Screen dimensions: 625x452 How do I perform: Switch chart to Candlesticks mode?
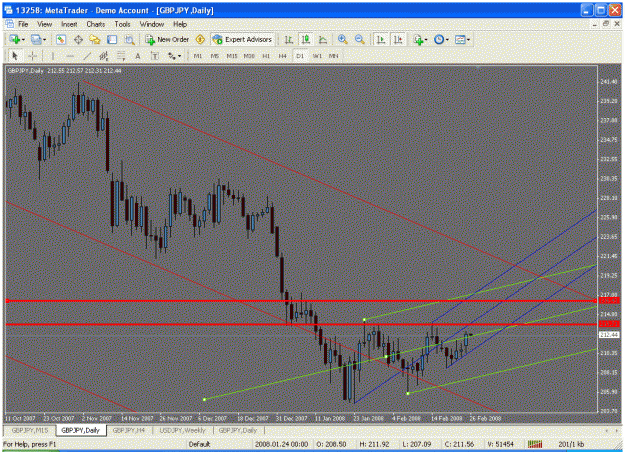click(306, 39)
